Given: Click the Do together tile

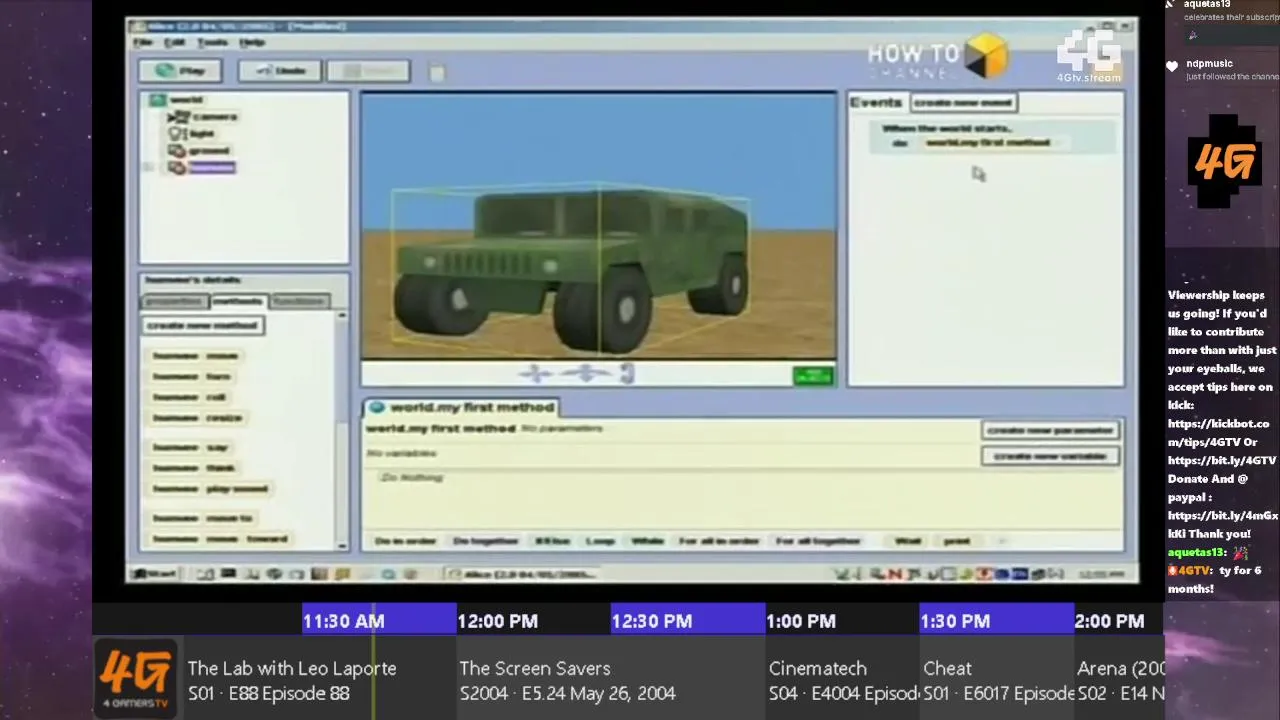Looking at the screenshot, I should point(486,541).
